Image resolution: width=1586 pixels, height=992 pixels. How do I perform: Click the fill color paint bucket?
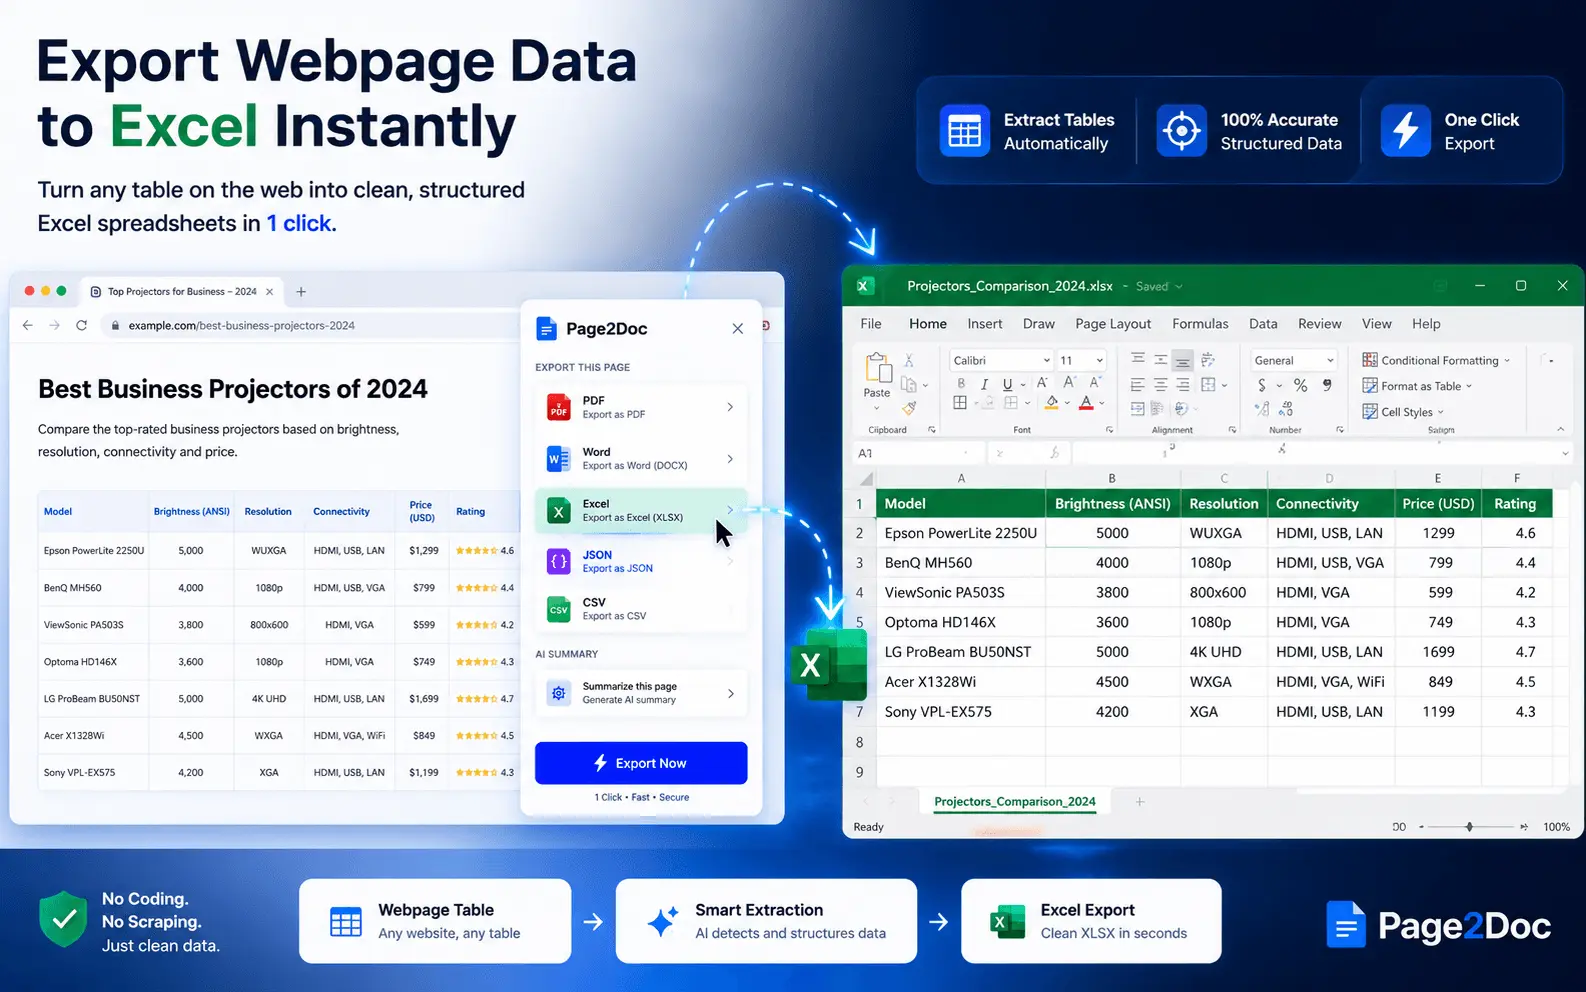coord(1052,403)
